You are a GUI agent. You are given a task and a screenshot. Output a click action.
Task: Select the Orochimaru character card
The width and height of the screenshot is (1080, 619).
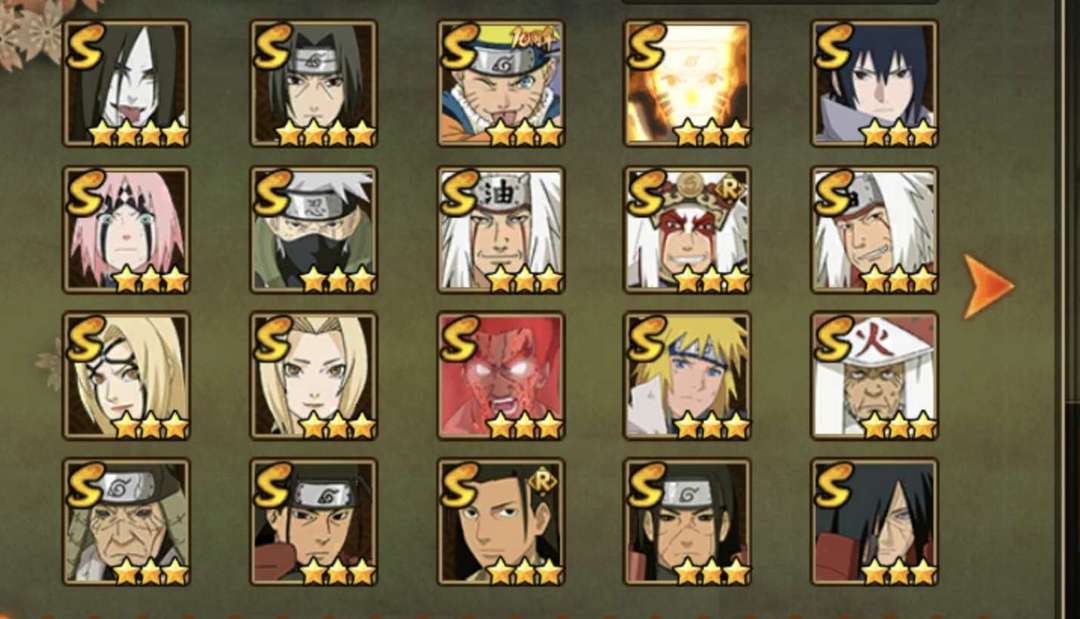126,83
